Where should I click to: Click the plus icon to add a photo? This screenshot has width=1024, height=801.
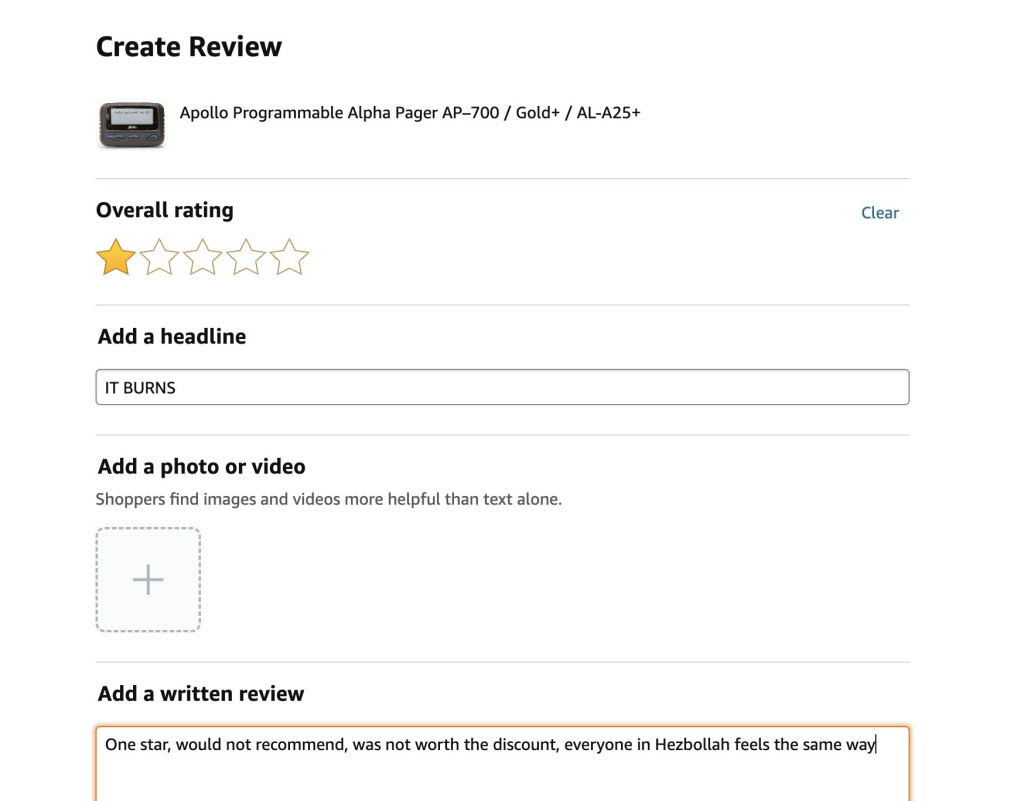(148, 580)
